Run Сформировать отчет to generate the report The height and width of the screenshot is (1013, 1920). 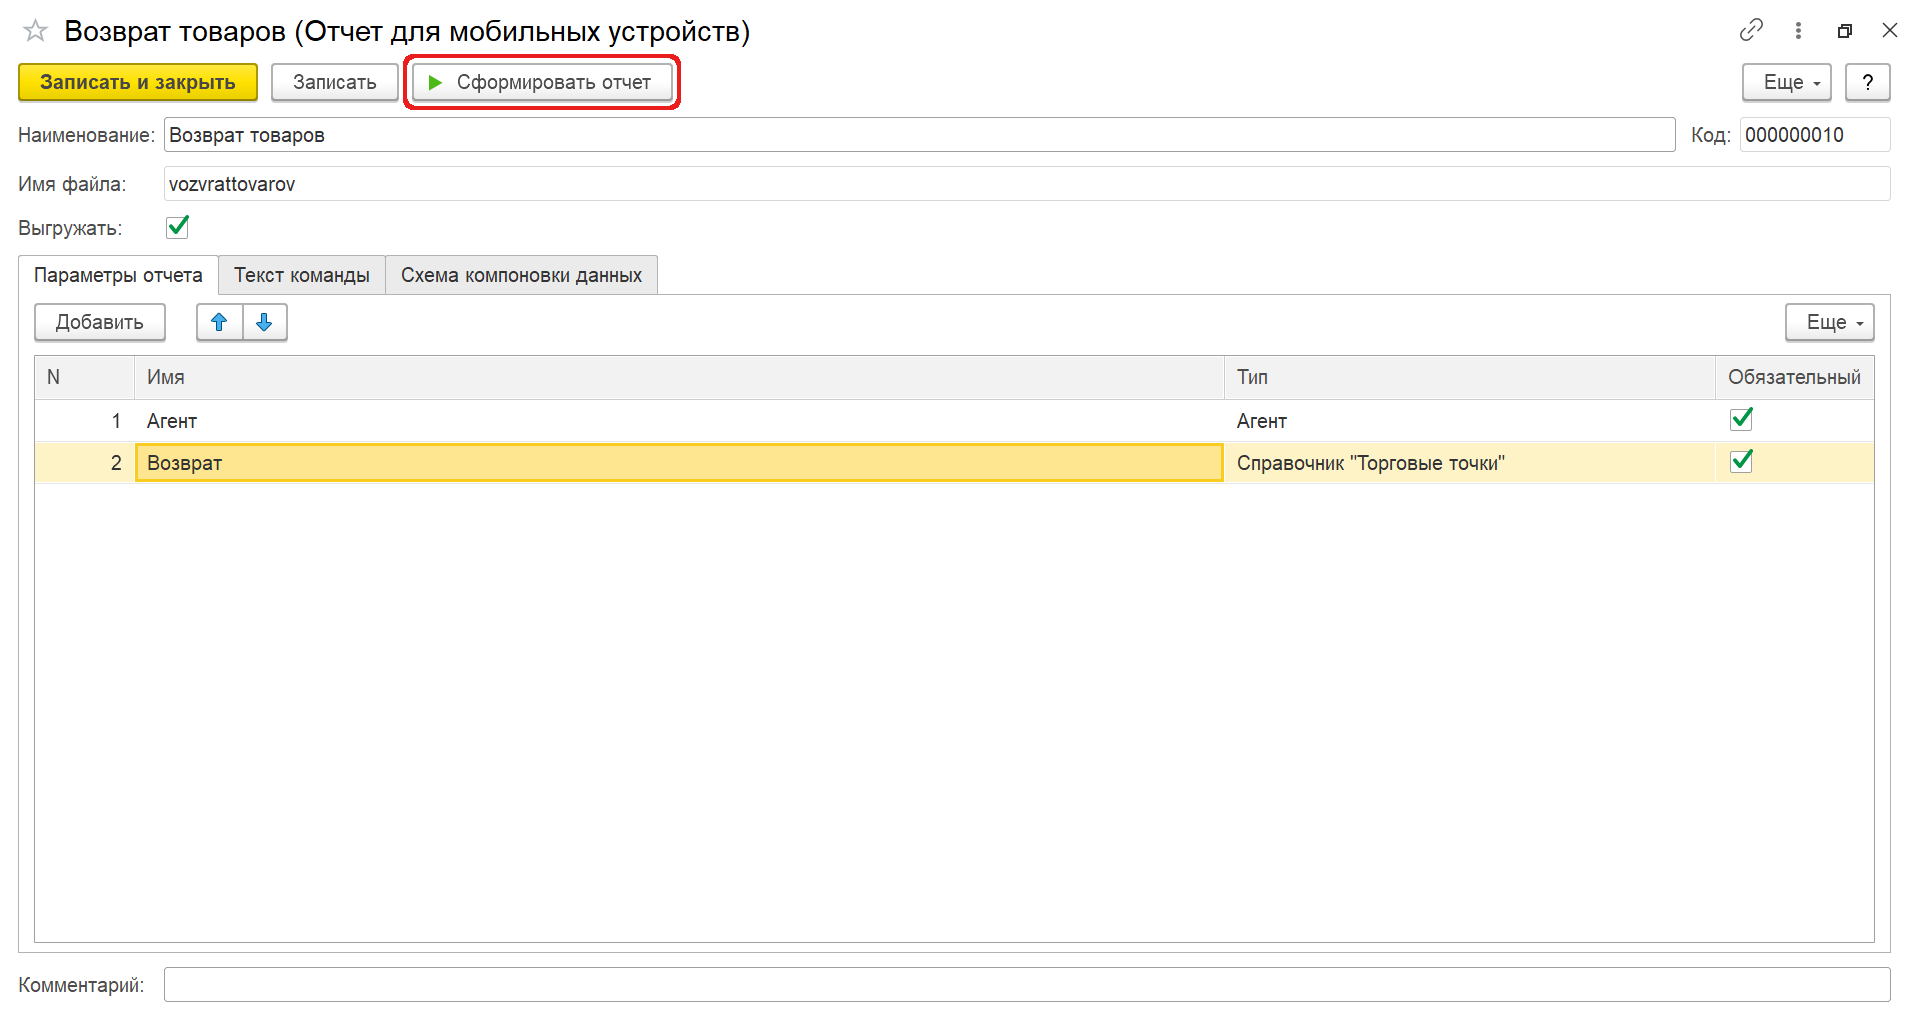(x=542, y=82)
